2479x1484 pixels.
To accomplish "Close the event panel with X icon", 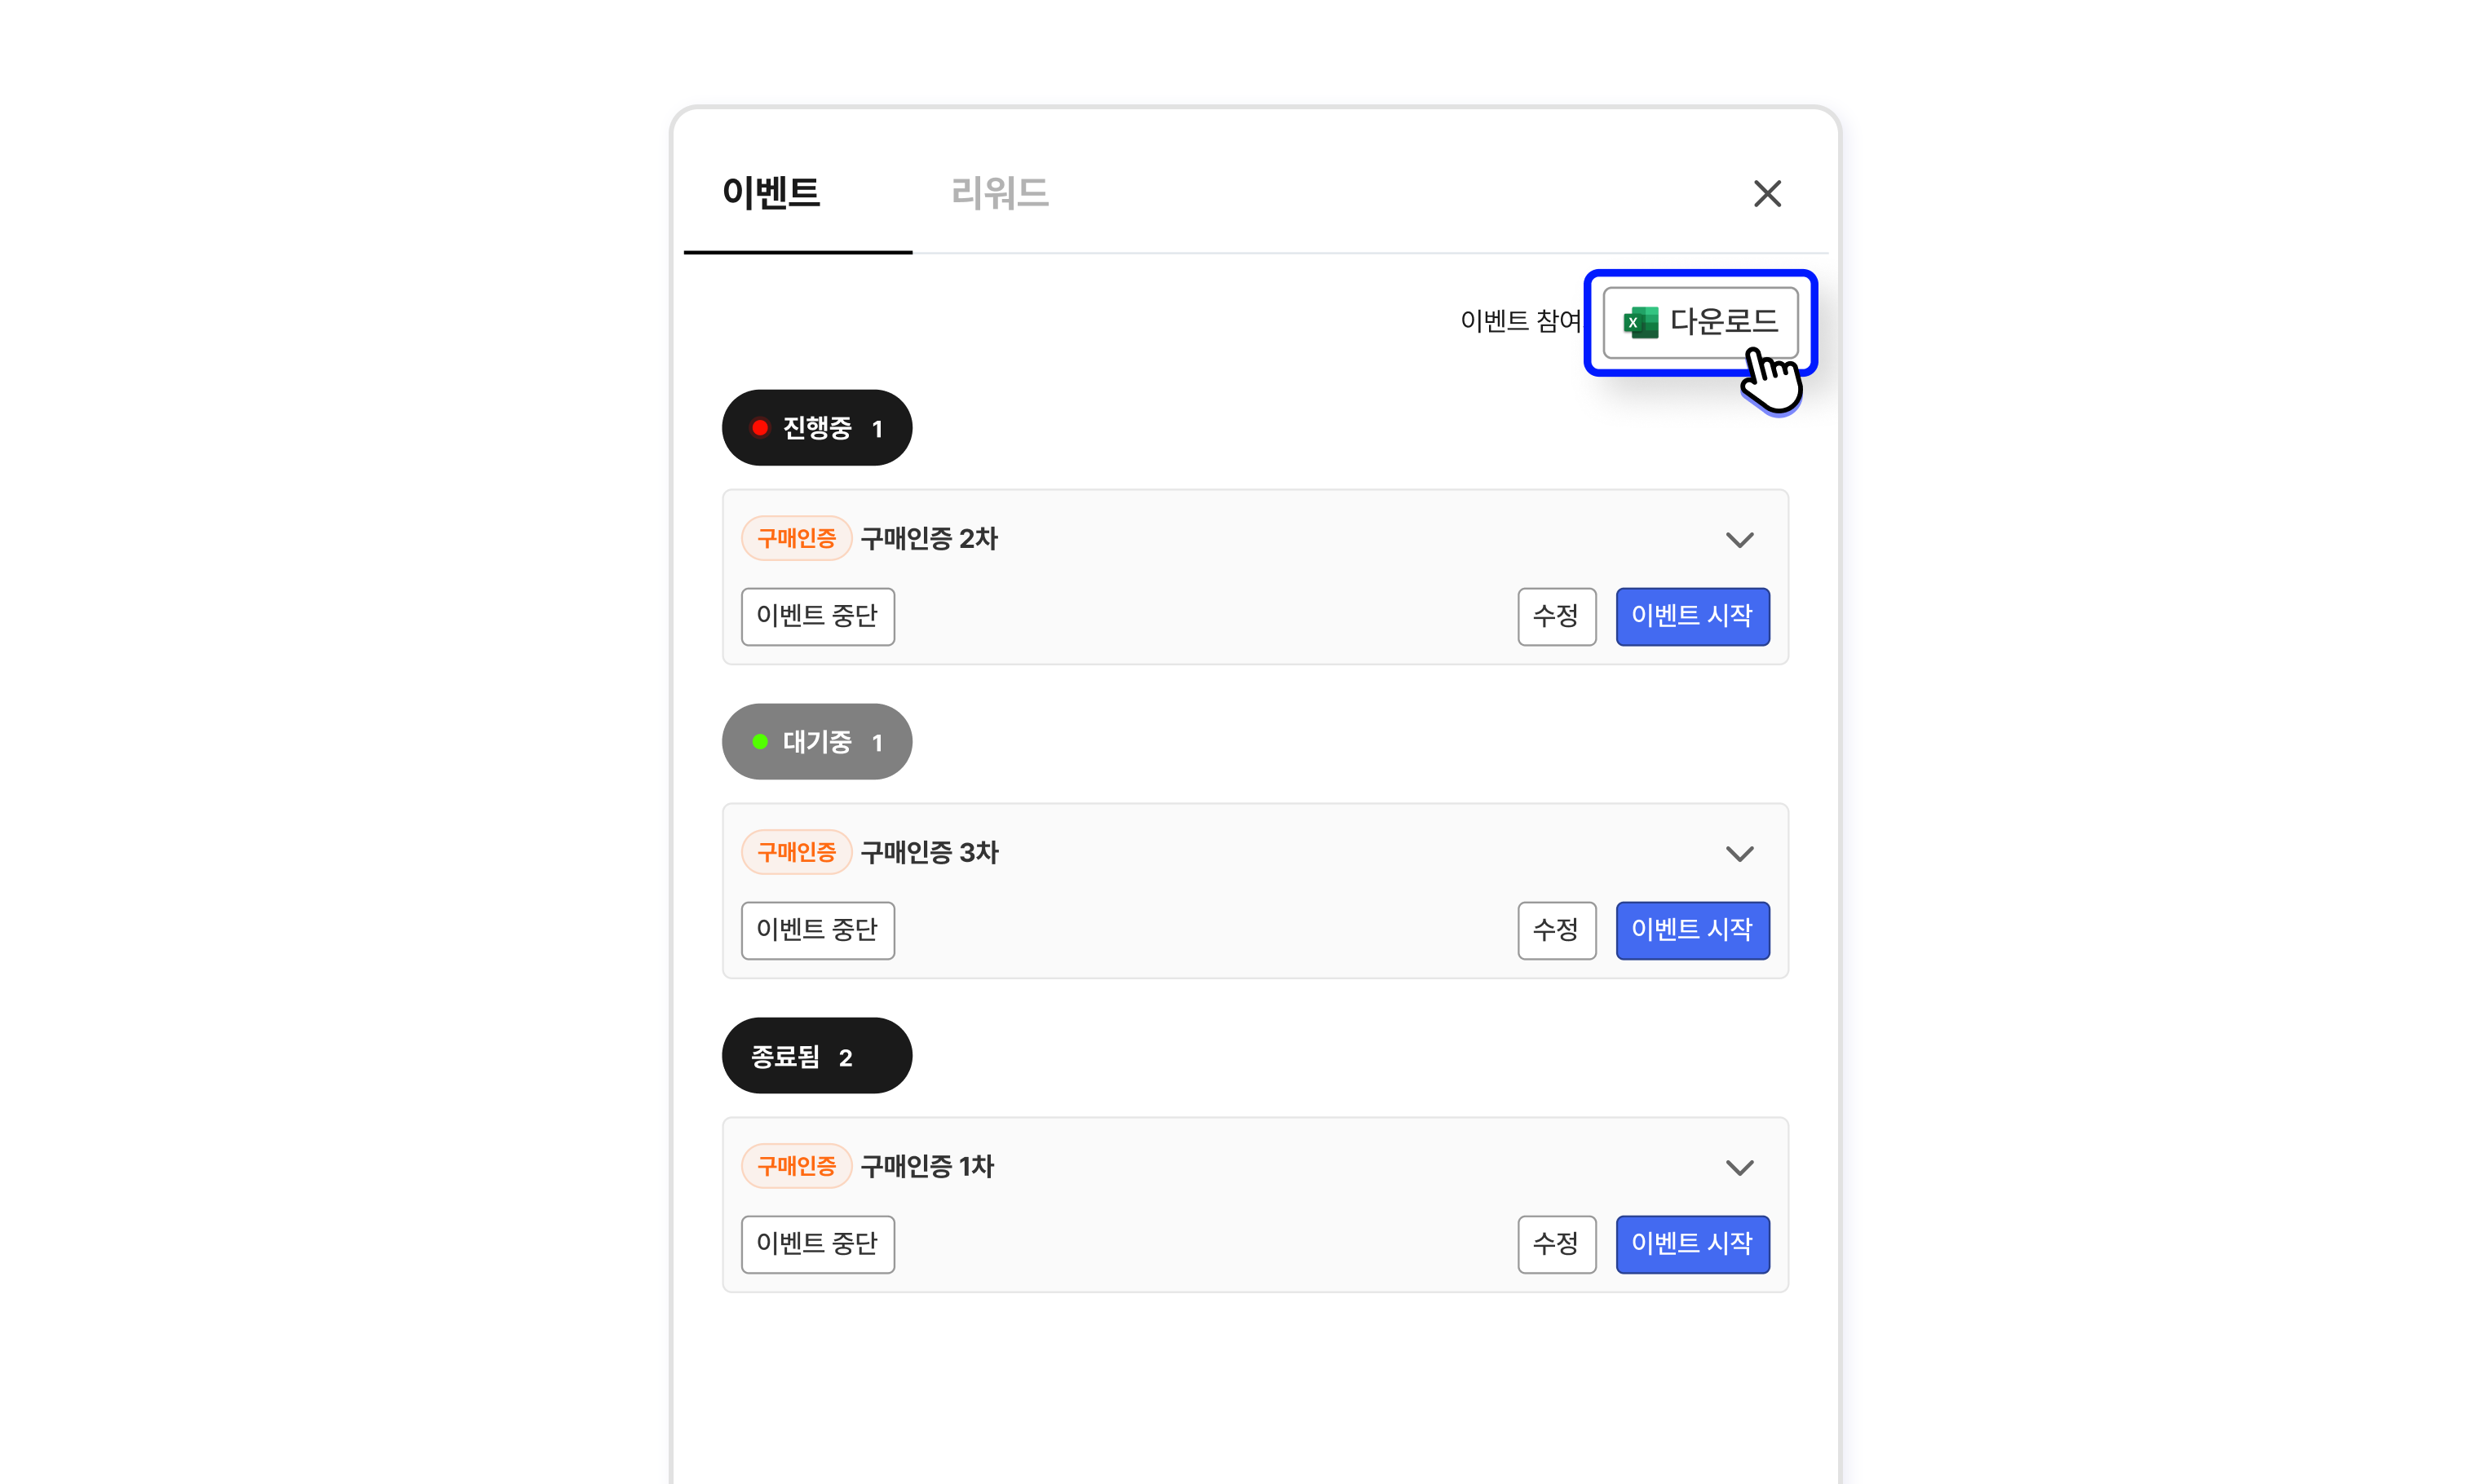I will pyautogui.click(x=1767, y=193).
